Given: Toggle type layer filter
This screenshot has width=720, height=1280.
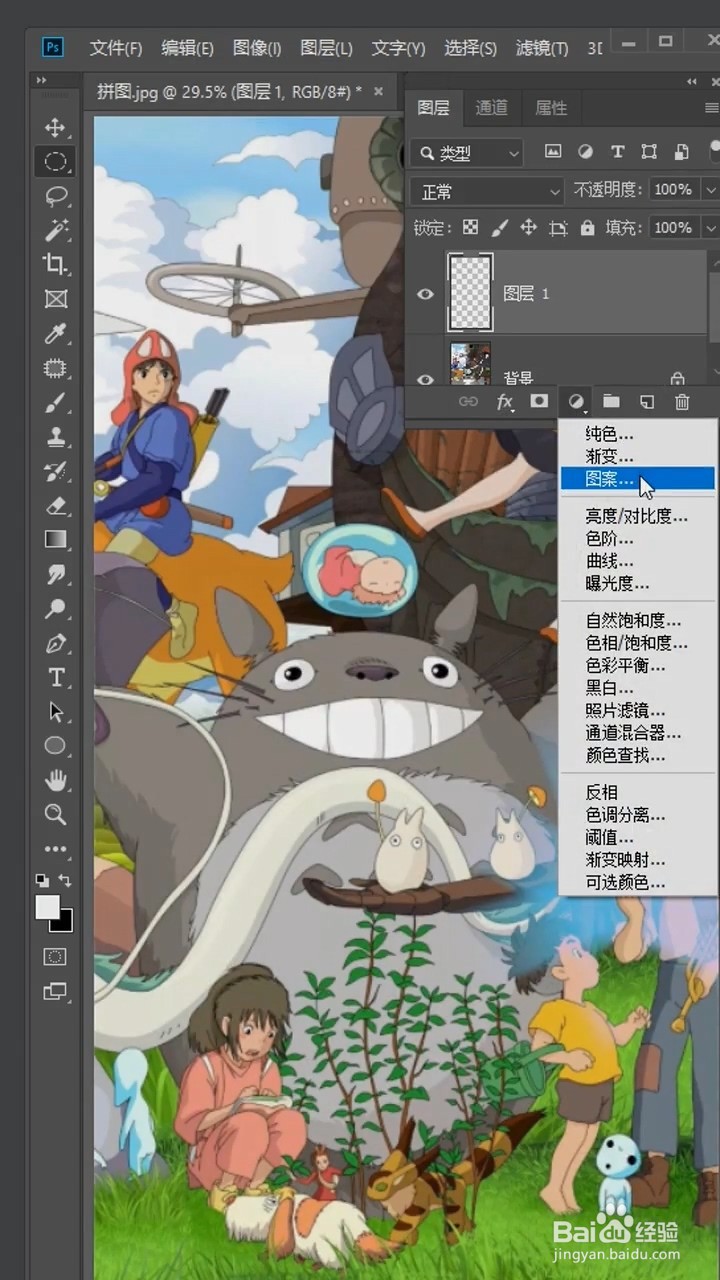Looking at the screenshot, I should point(617,152).
